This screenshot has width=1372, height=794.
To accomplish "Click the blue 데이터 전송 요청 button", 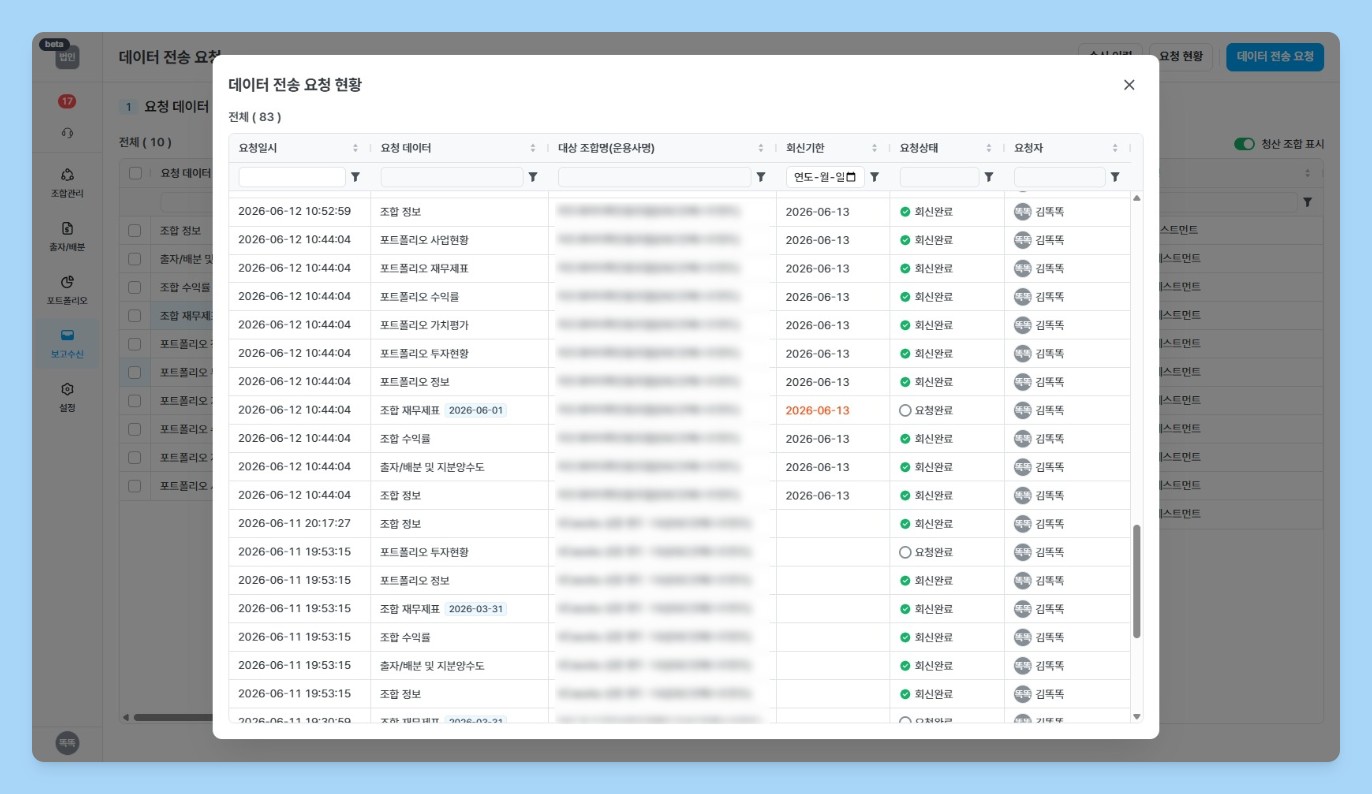I will 1275,57.
